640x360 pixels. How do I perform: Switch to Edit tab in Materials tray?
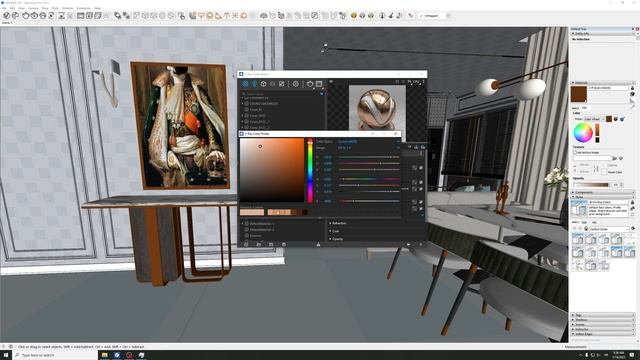[x=584, y=108]
